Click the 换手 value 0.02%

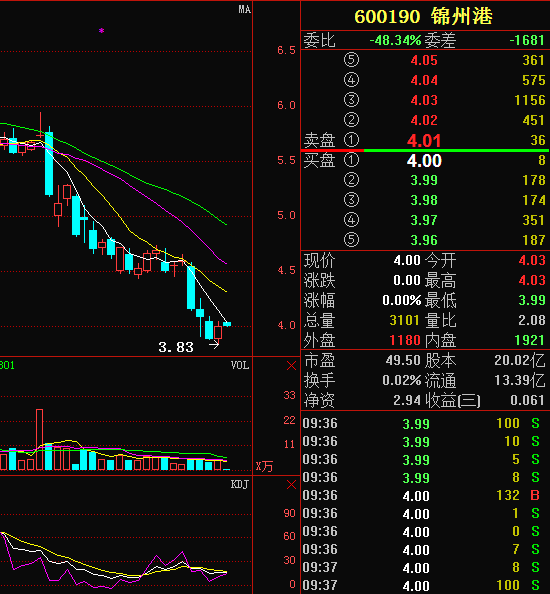(402, 380)
